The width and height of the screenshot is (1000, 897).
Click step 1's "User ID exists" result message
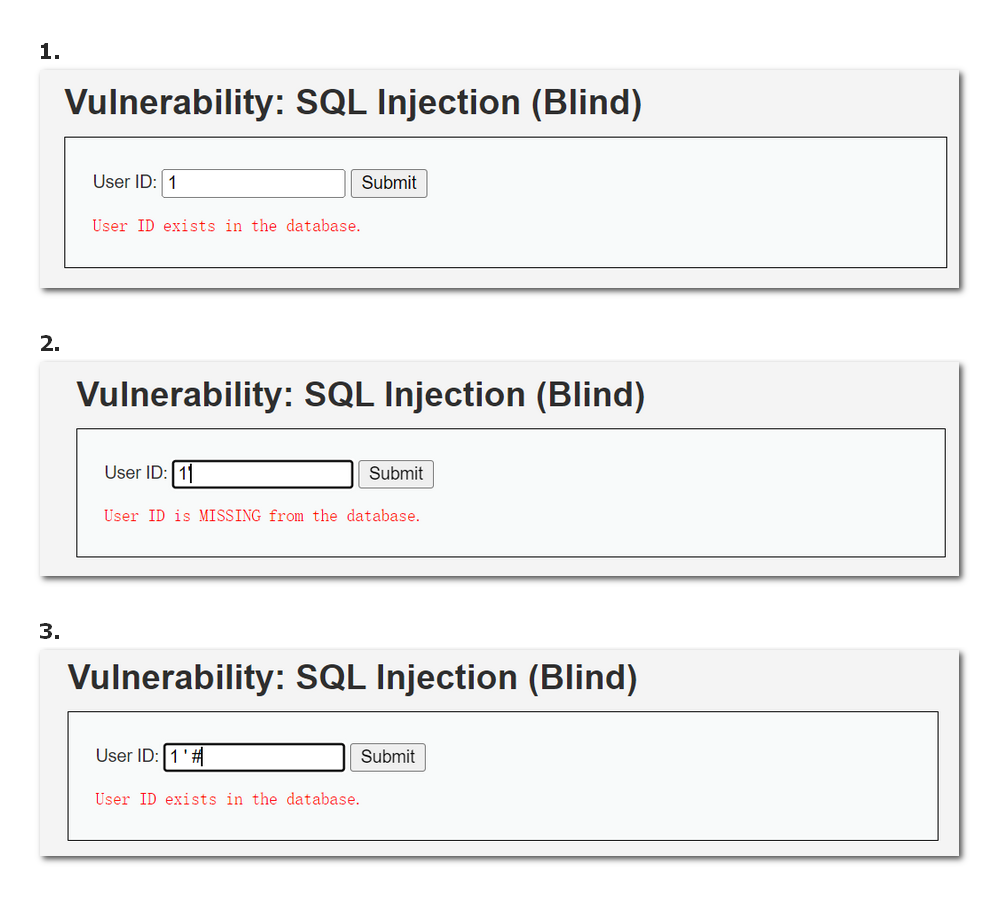tap(227, 226)
